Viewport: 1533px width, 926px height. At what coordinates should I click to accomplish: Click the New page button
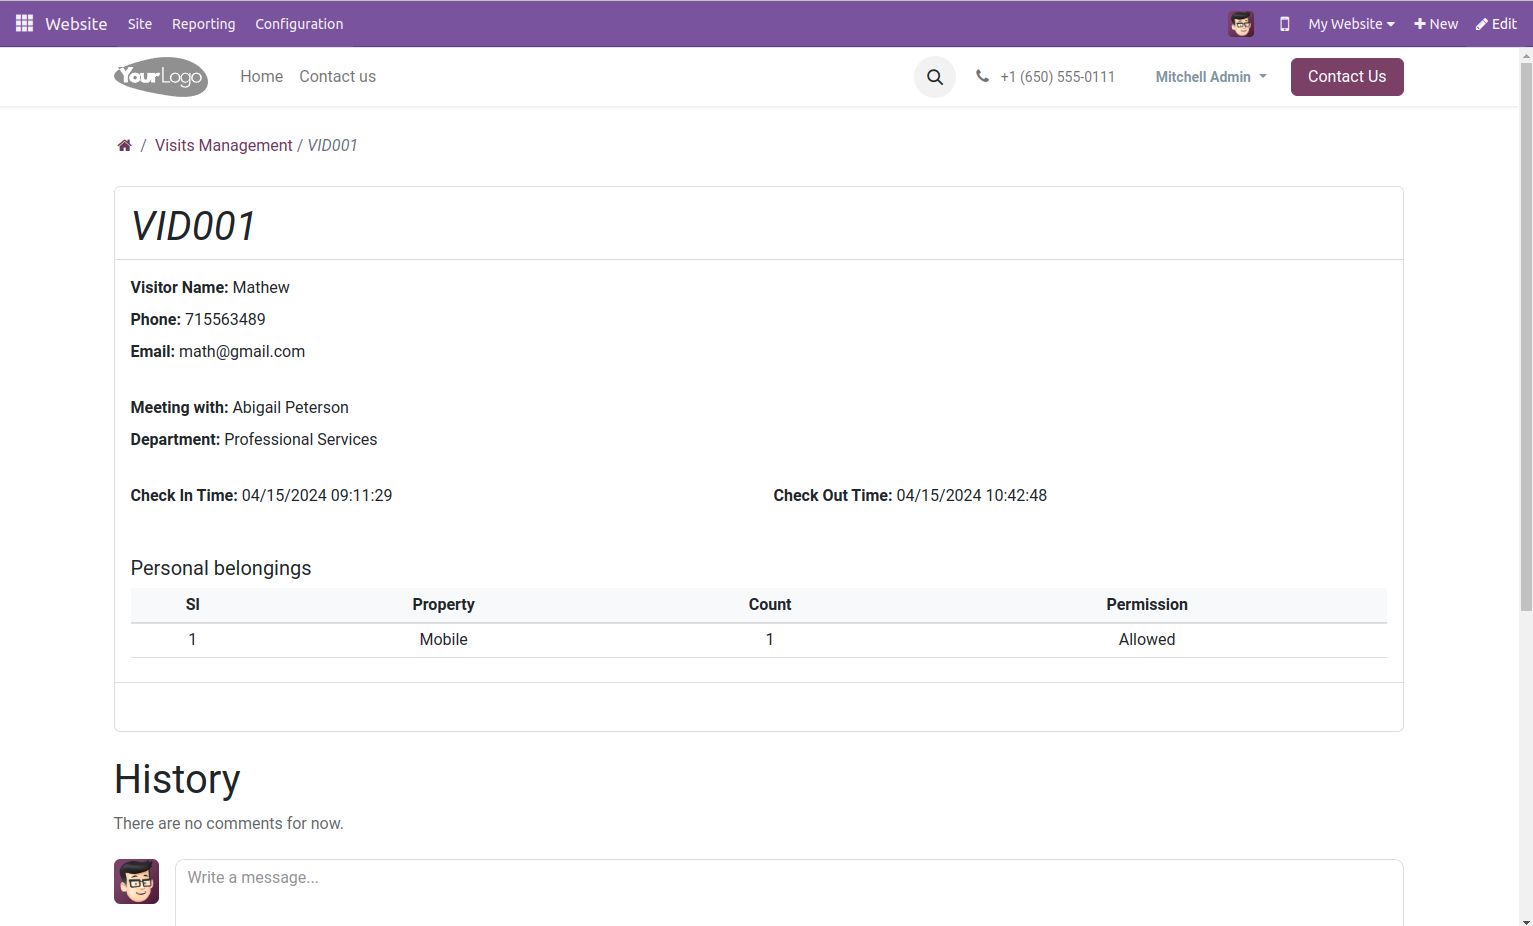(1435, 24)
